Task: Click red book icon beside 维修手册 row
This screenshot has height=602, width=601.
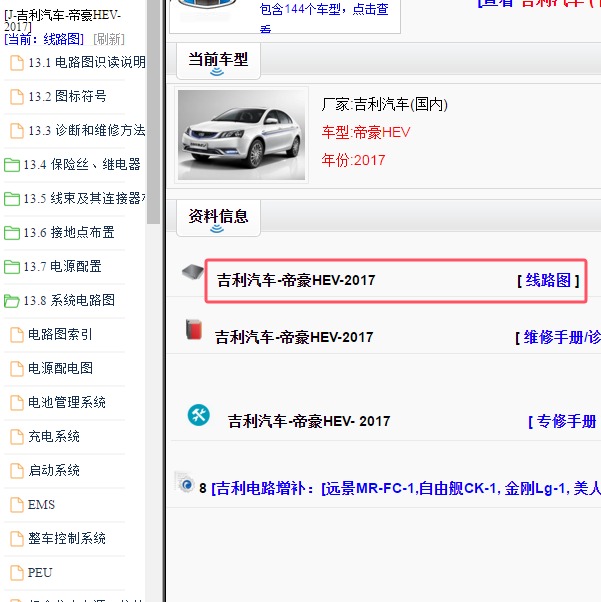Action: [x=194, y=329]
